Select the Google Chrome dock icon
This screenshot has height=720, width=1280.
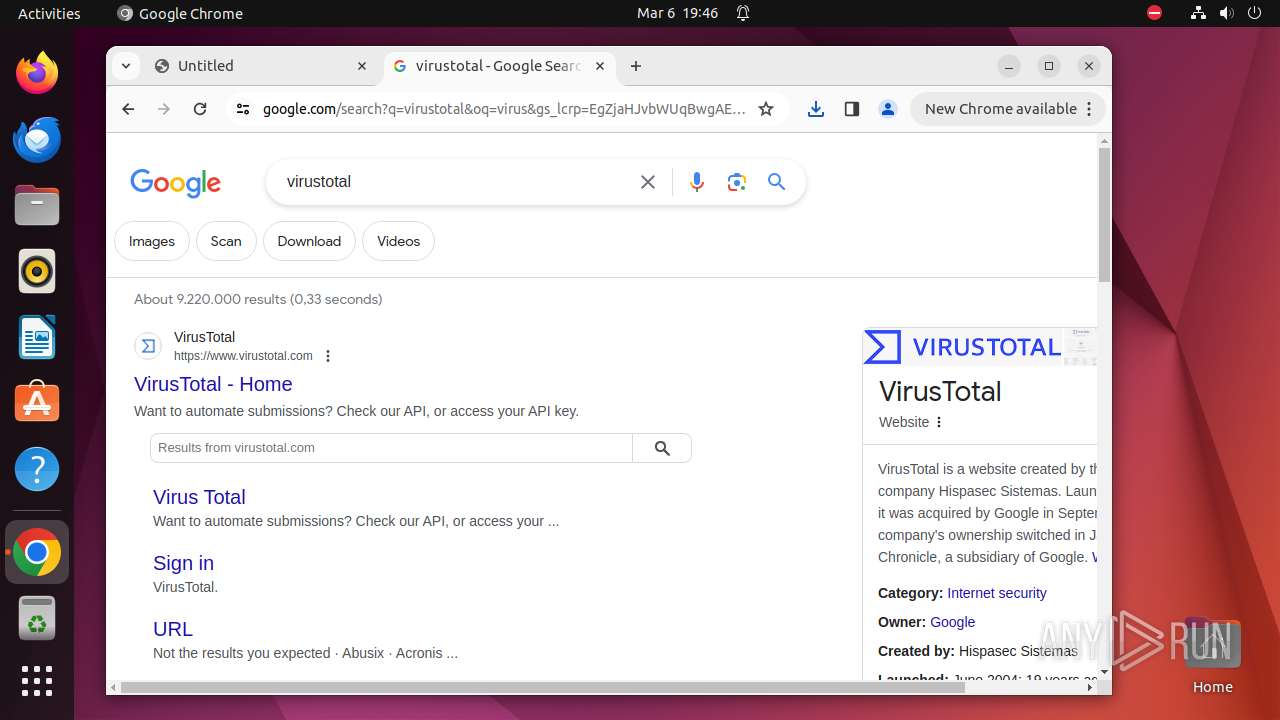37,552
